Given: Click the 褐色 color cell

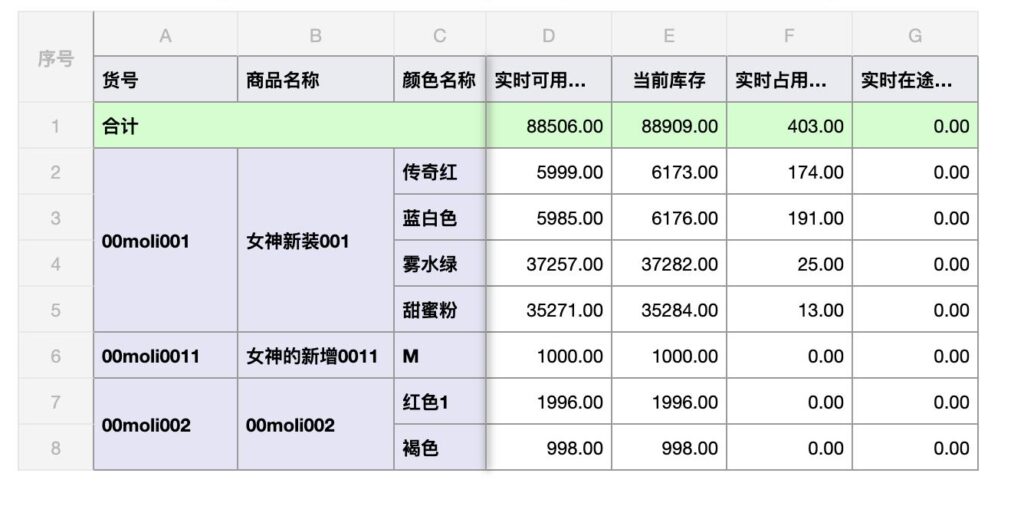Looking at the screenshot, I should [440, 448].
